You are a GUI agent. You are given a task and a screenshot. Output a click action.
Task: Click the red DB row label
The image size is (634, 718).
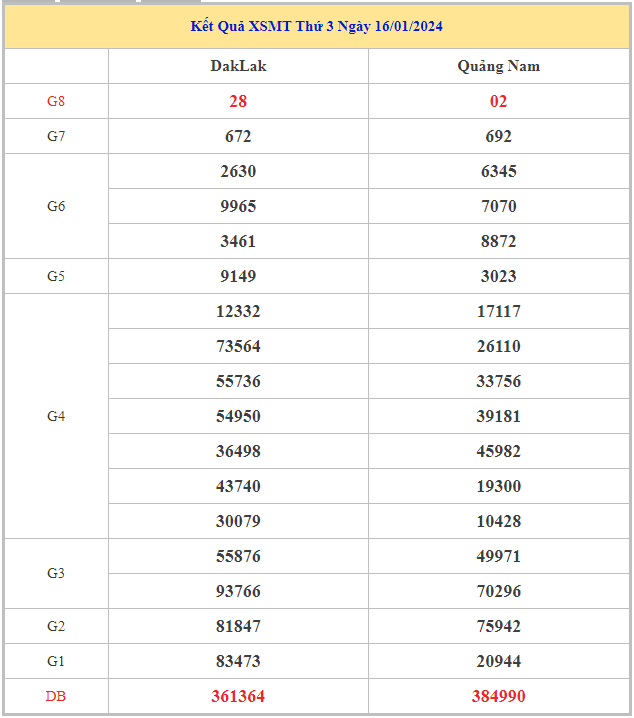[56, 696]
